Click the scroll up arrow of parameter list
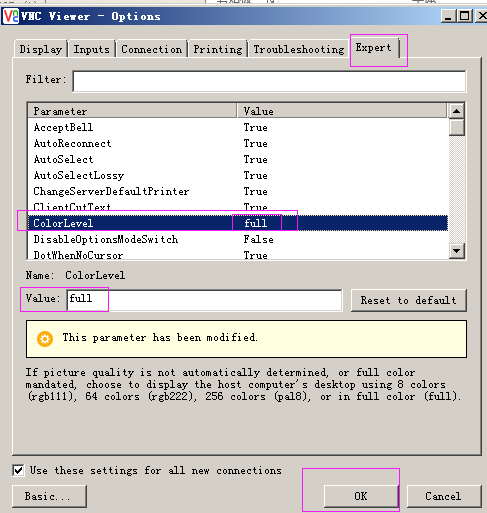The image size is (487, 513). [x=456, y=111]
